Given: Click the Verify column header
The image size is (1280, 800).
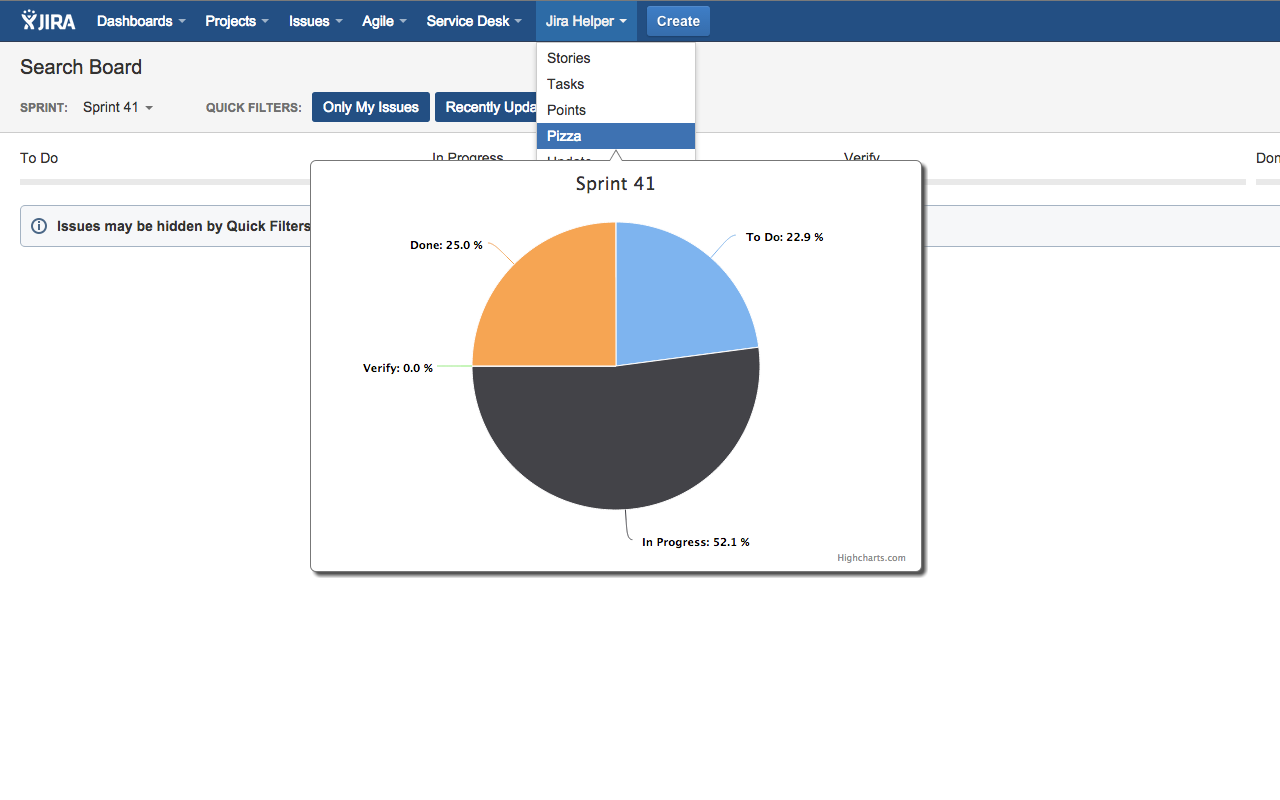Looking at the screenshot, I should click(862, 158).
